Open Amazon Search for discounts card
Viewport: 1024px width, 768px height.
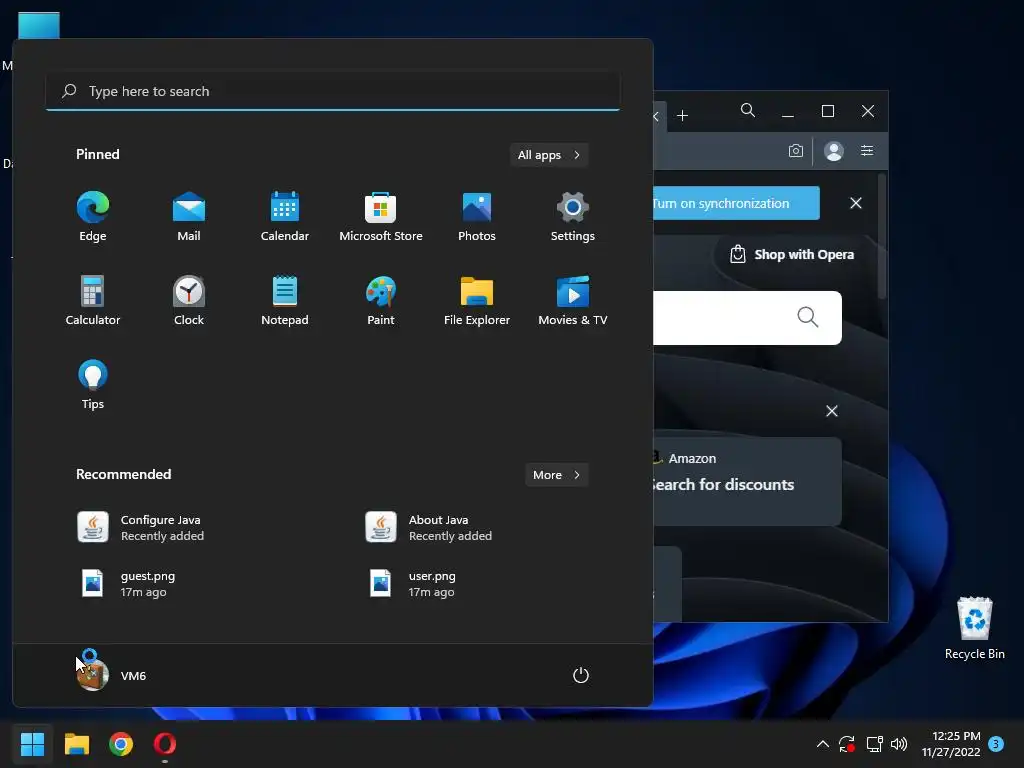click(747, 481)
